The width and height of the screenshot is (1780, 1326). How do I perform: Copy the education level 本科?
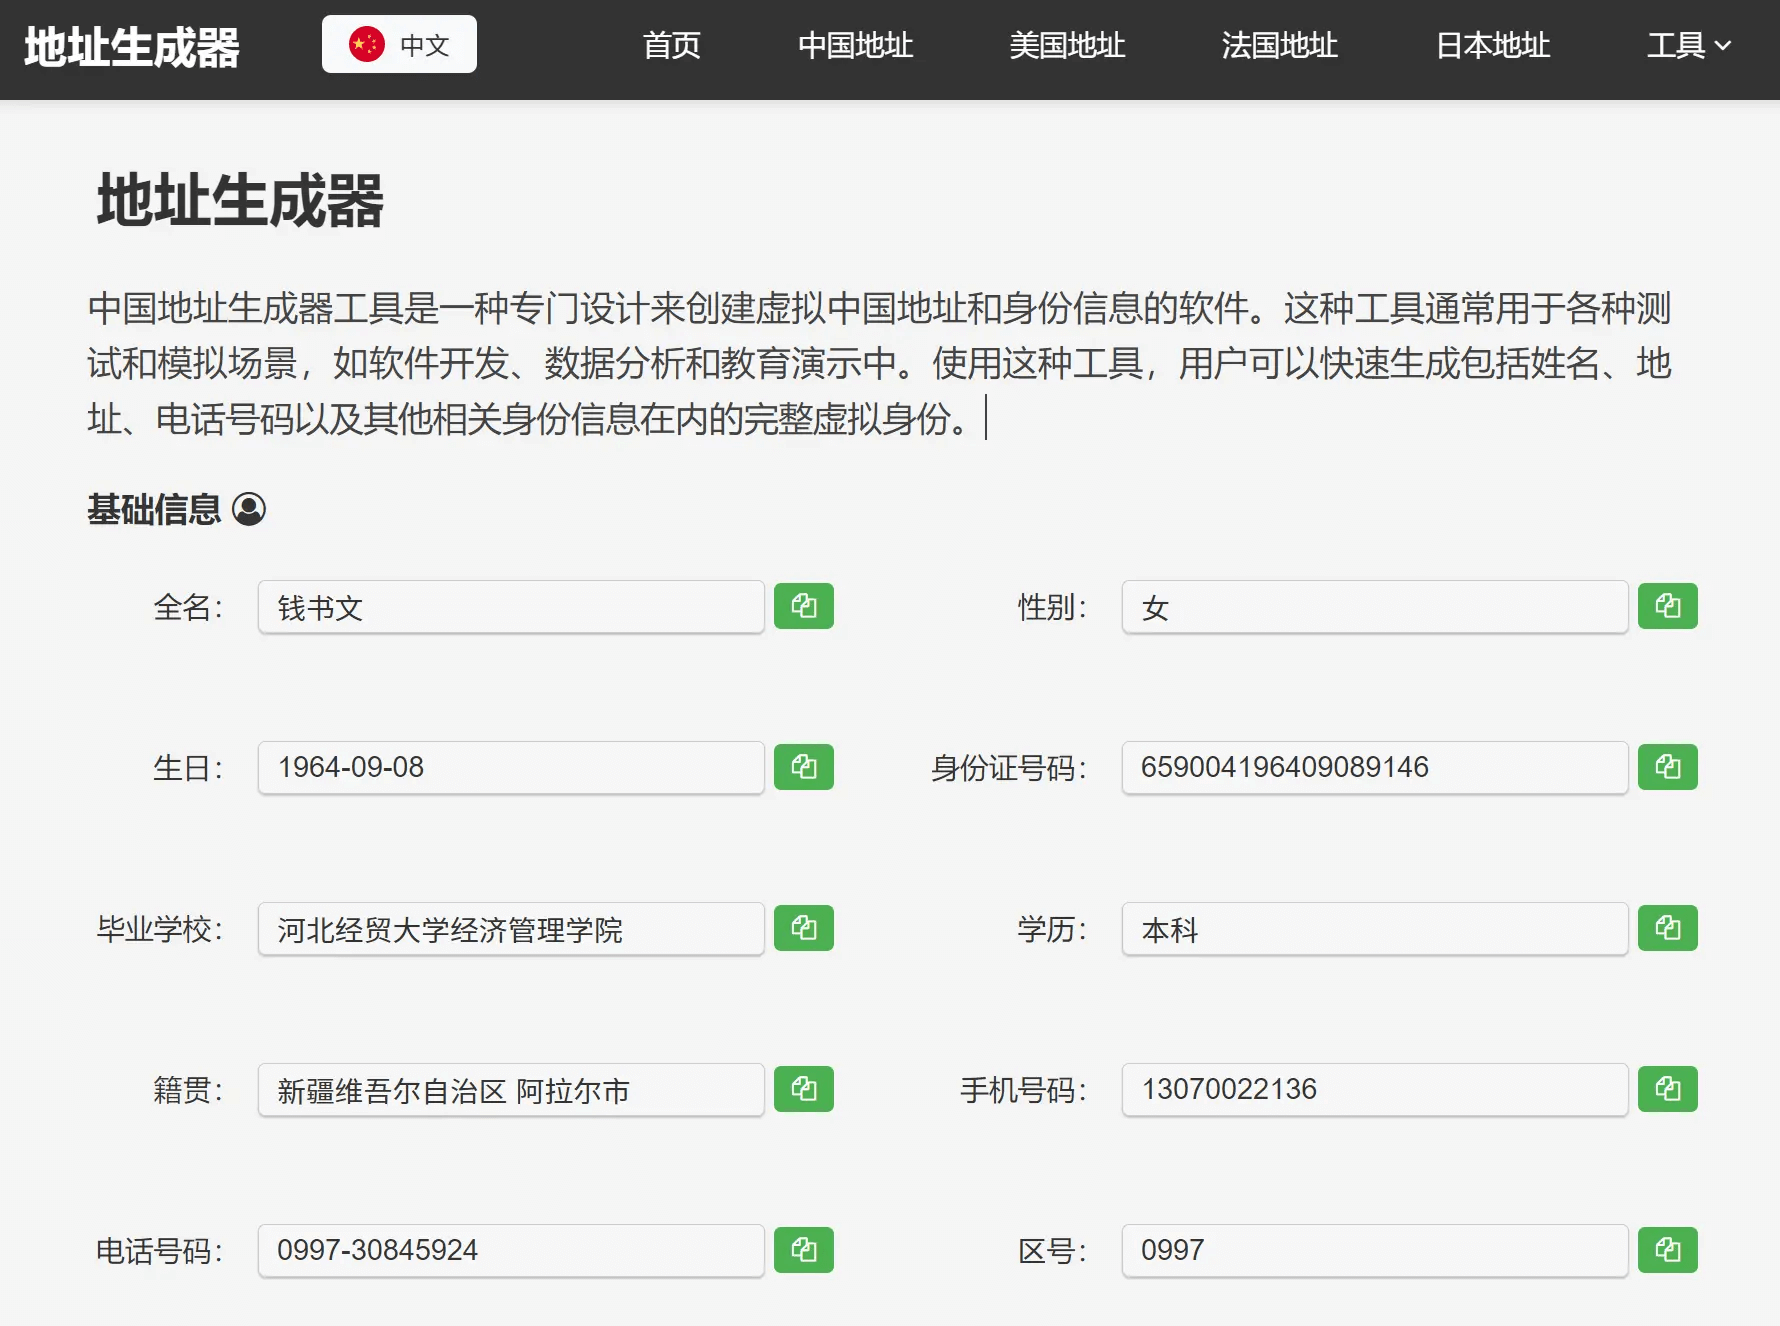(1667, 928)
